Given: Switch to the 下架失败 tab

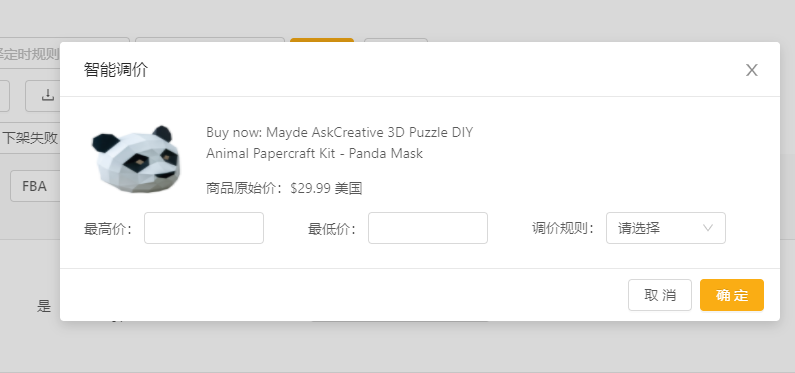Looking at the screenshot, I should pos(30,138).
